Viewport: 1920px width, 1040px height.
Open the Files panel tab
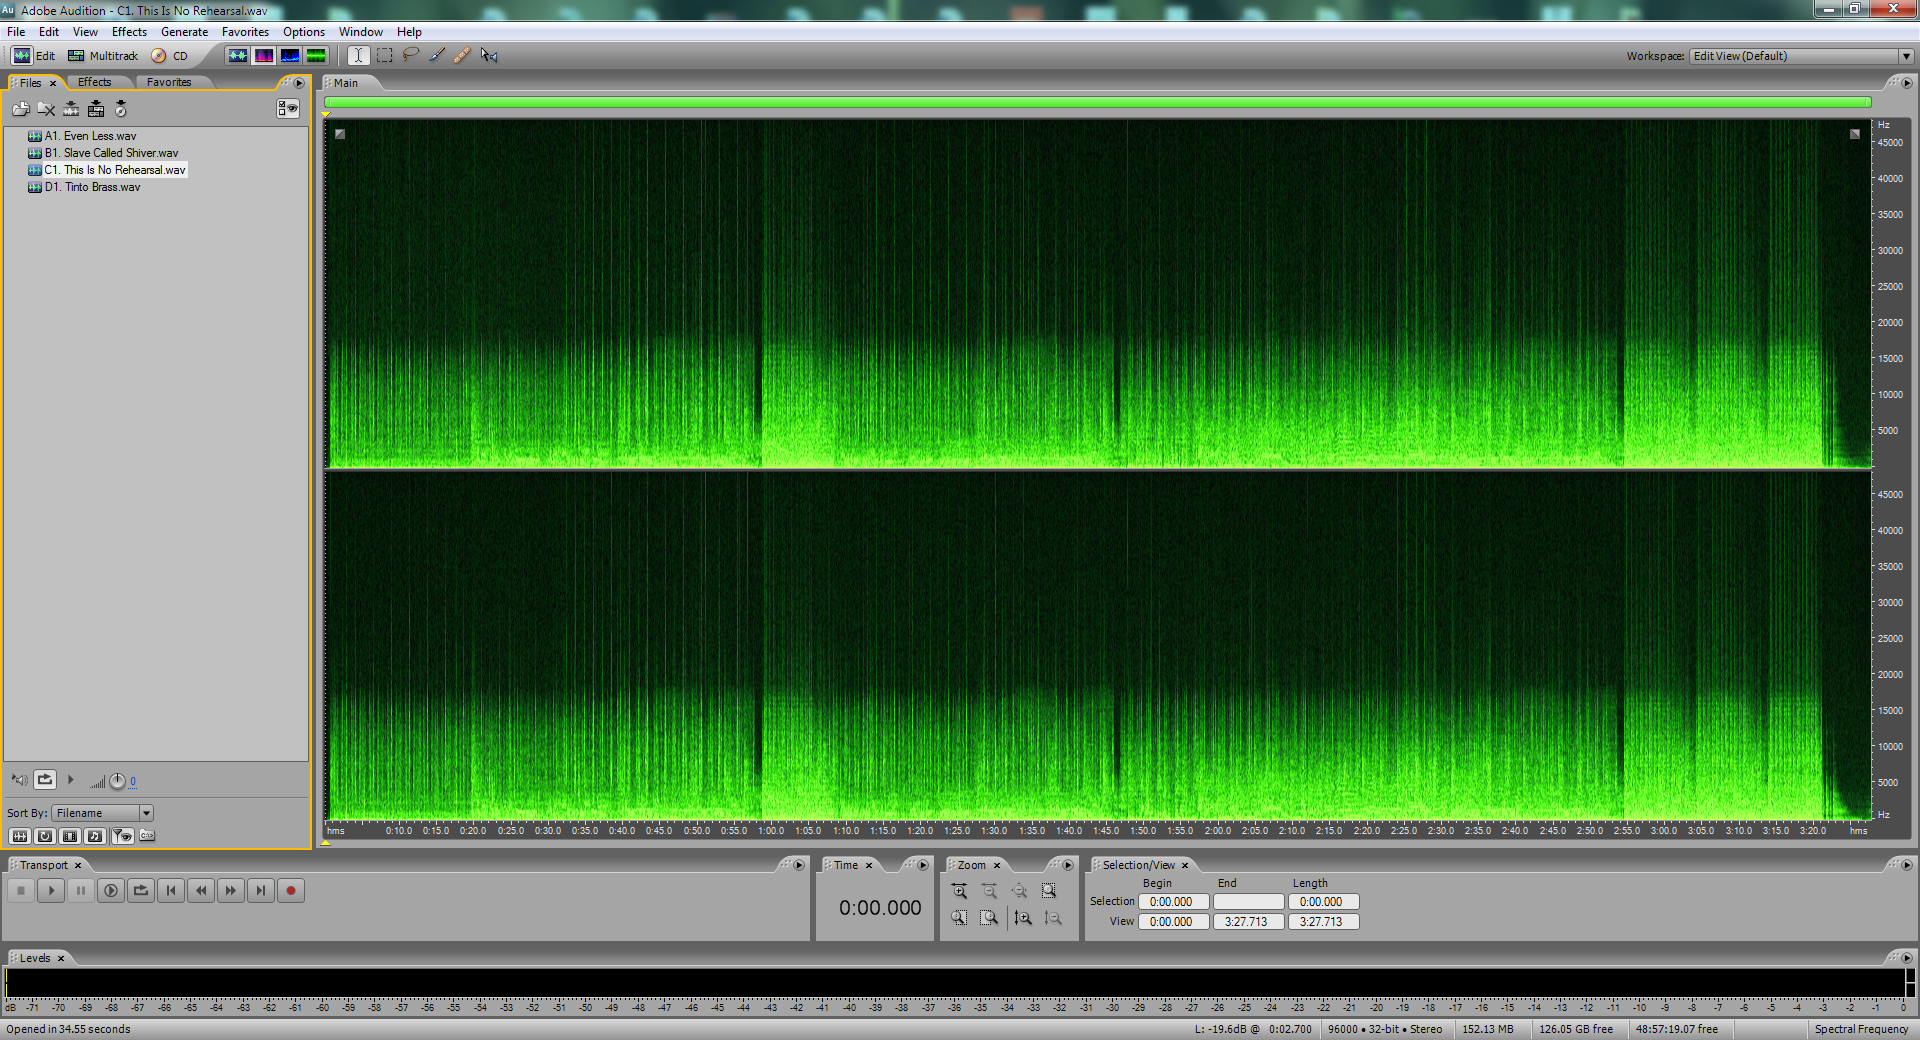pyautogui.click(x=31, y=83)
